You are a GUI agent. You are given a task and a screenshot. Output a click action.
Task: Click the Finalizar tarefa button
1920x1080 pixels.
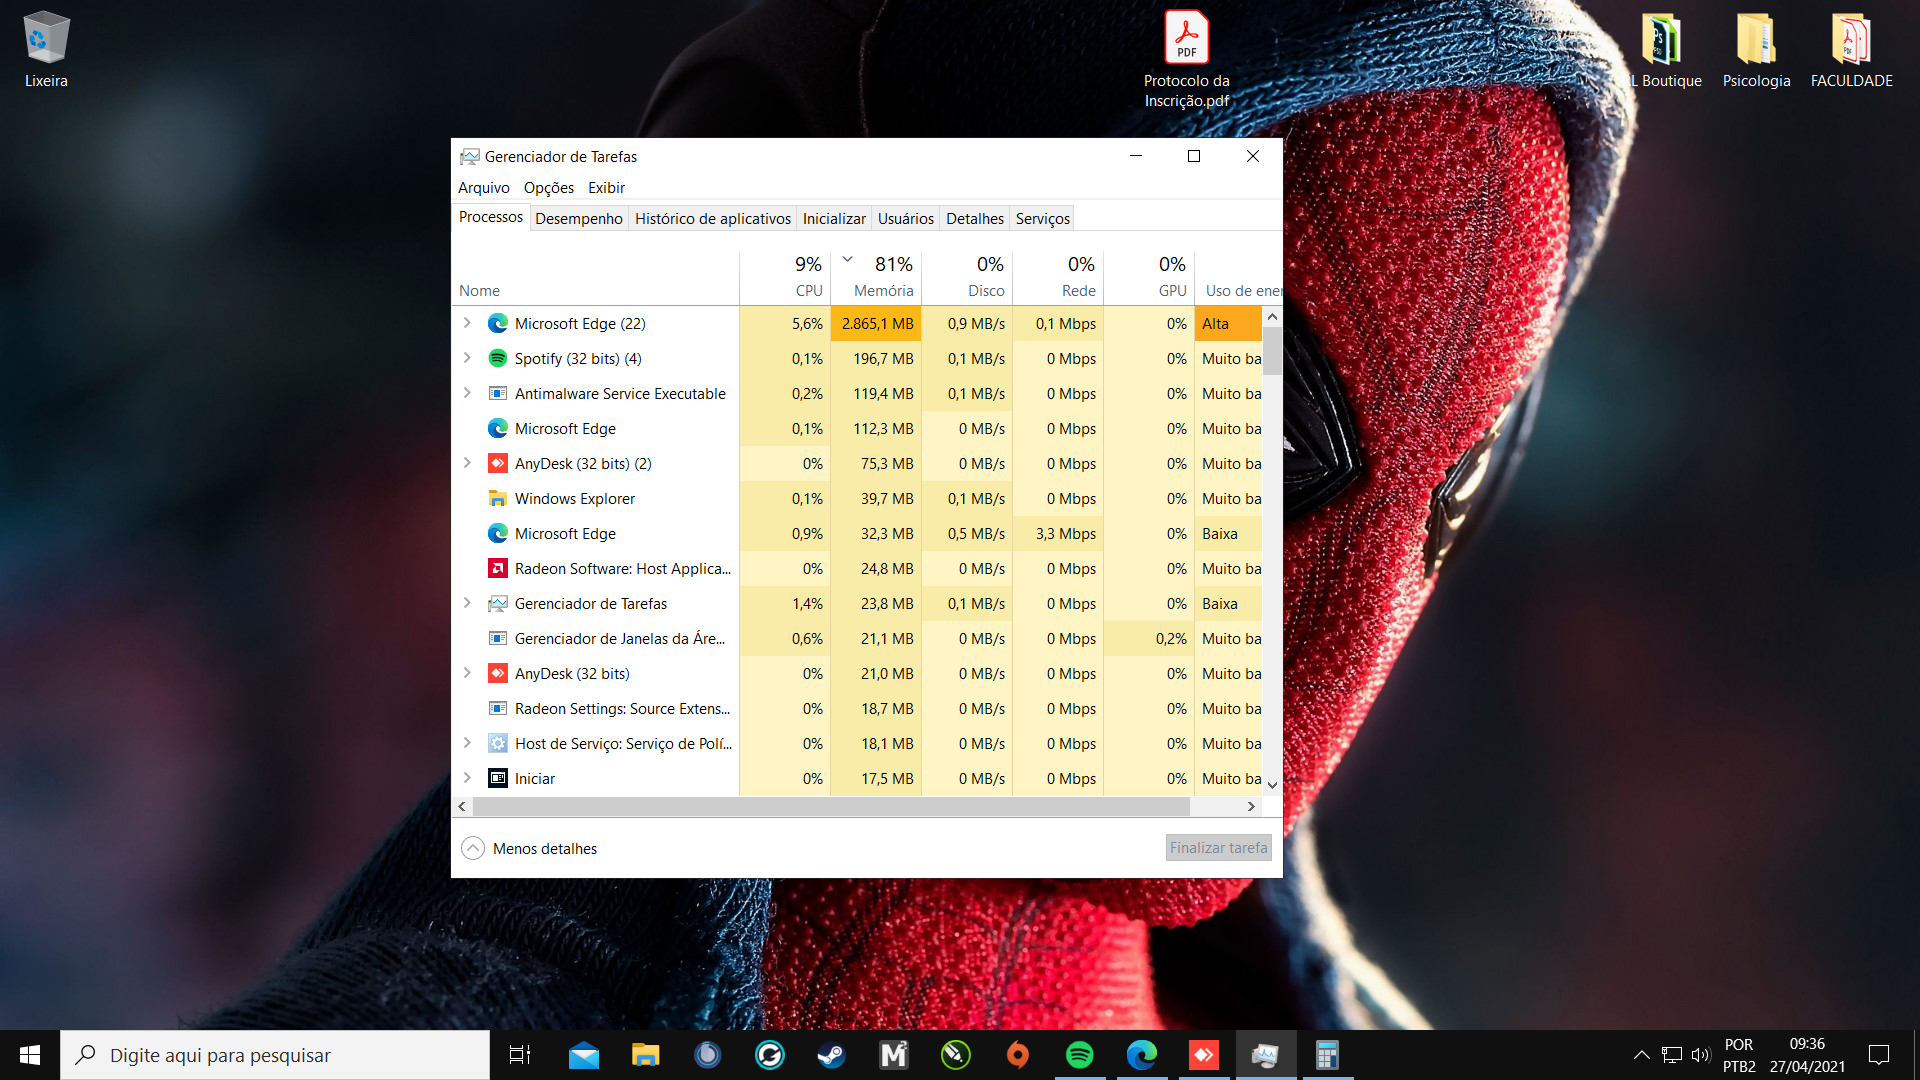(1218, 848)
